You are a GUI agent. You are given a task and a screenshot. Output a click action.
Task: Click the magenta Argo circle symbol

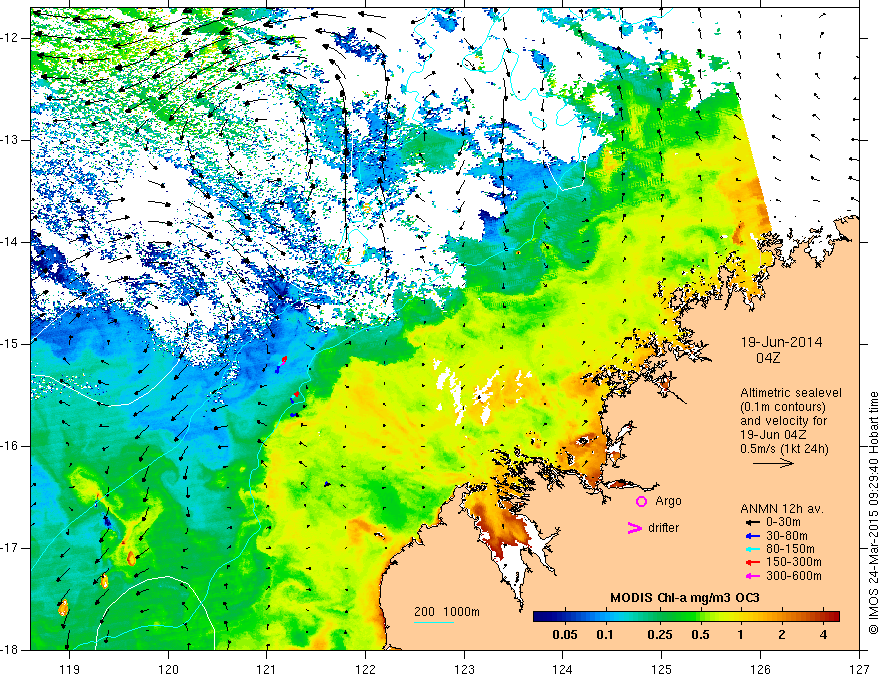pos(641,501)
